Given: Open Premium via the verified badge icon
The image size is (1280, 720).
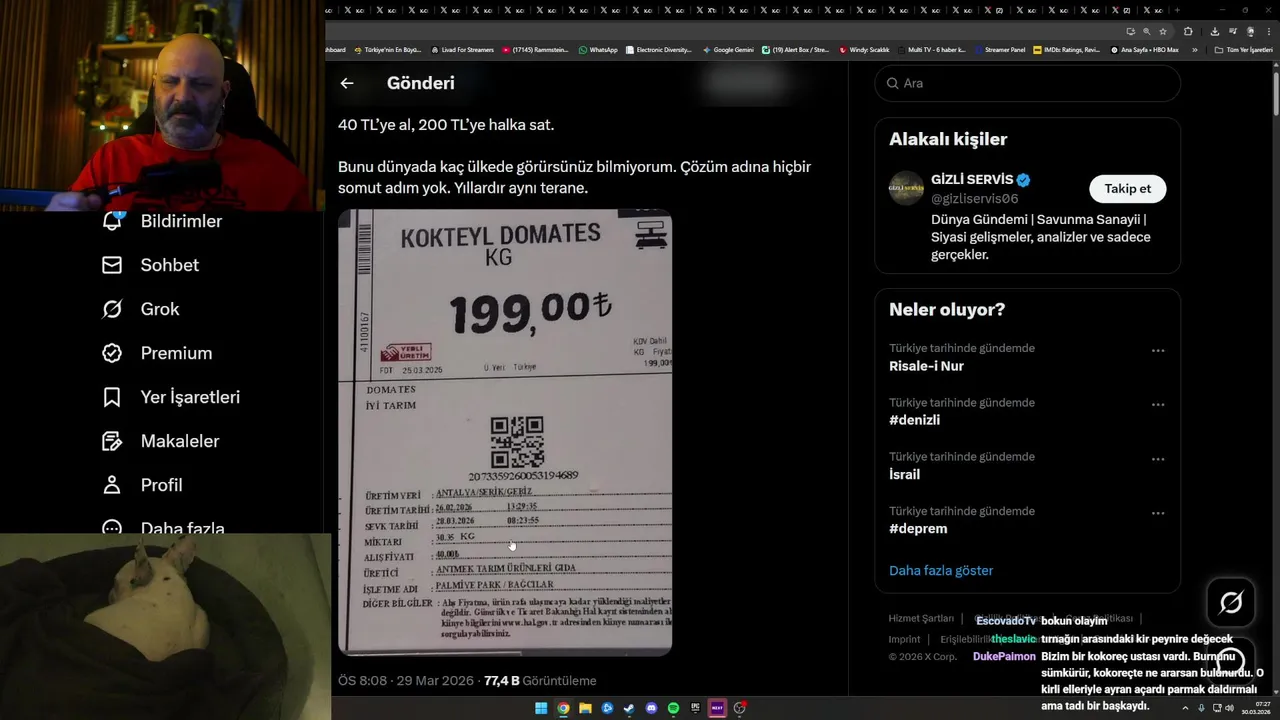Looking at the screenshot, I should 112,353.
